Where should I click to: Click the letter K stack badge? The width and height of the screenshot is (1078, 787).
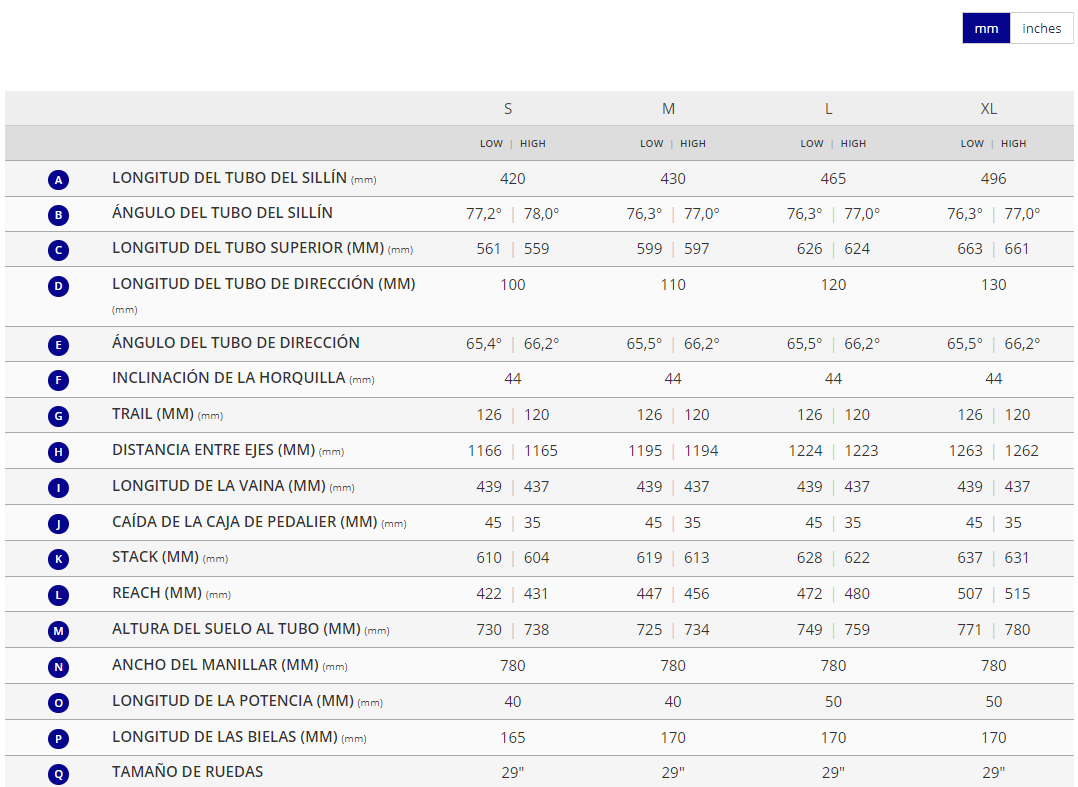[x=59, y=559]
